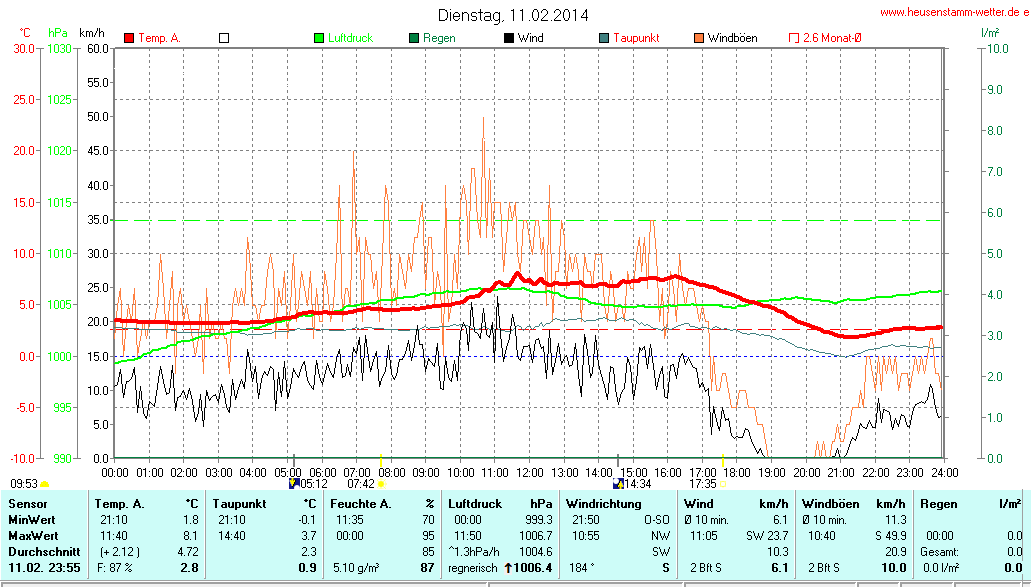Click the Windböen legend label

(x=733, y=38)
